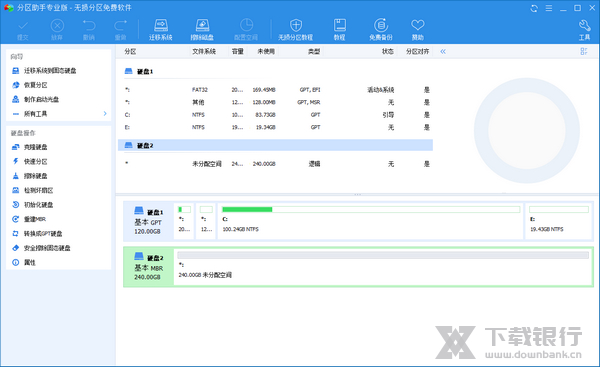Screen dimensions: 600x367
Task: Click the 分区对齐 column header
Action: 417,51
